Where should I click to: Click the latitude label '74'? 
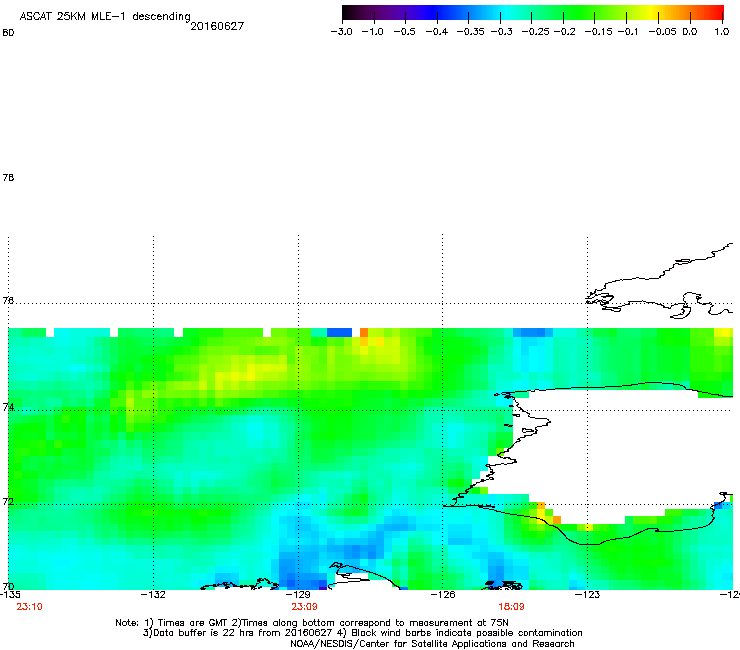pos(8,407)
